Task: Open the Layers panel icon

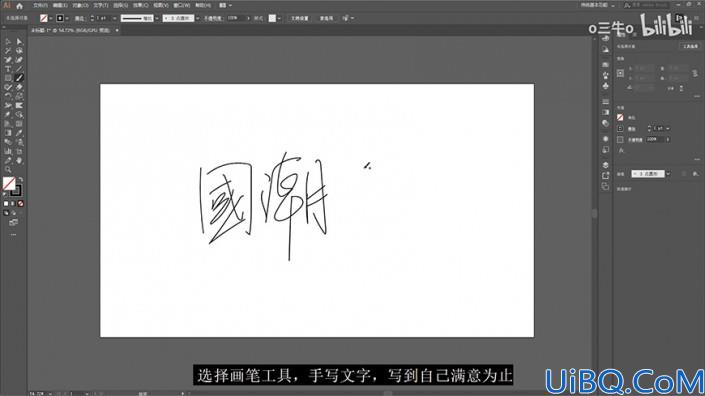Action: 606,165
